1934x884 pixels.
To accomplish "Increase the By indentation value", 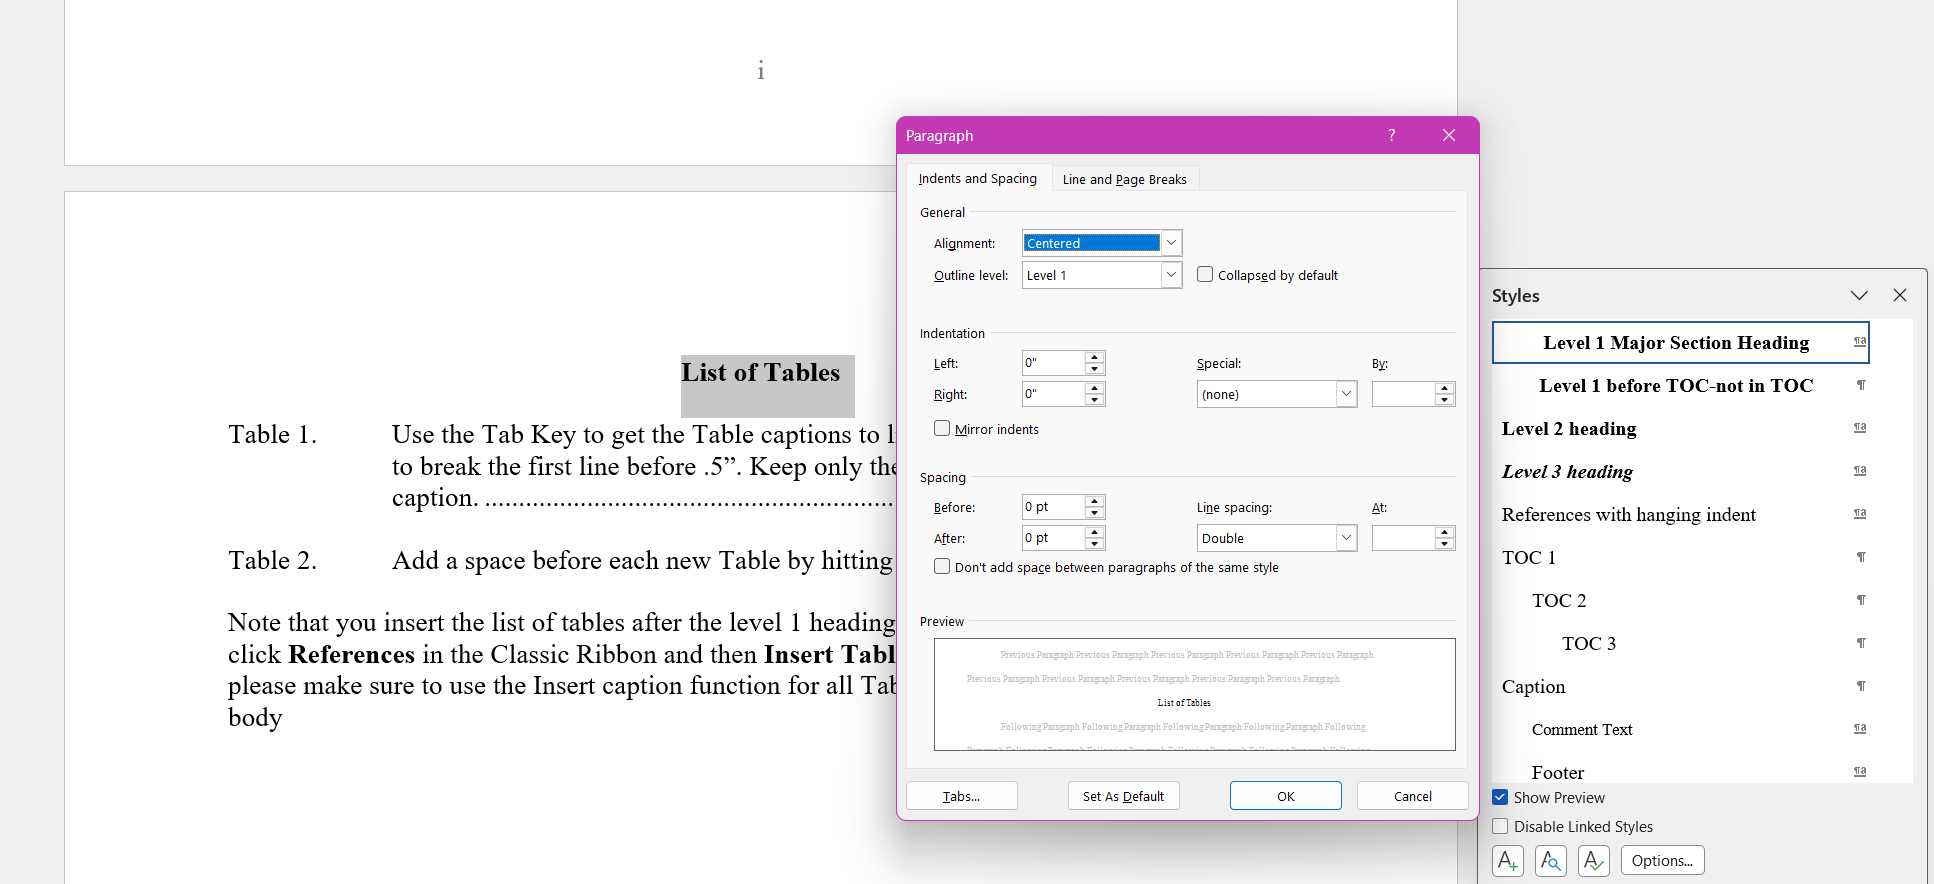I will [x=1444, y=388].
